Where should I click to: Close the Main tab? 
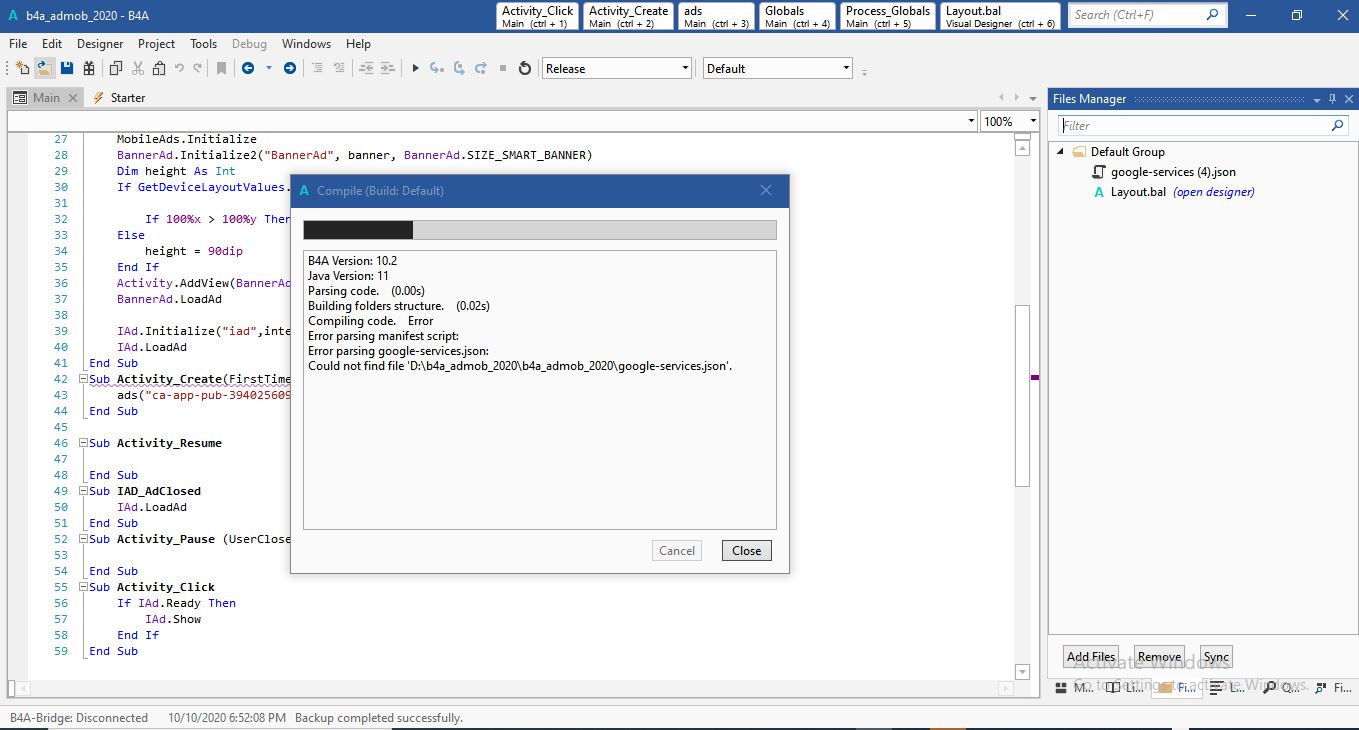pos(72,97)
